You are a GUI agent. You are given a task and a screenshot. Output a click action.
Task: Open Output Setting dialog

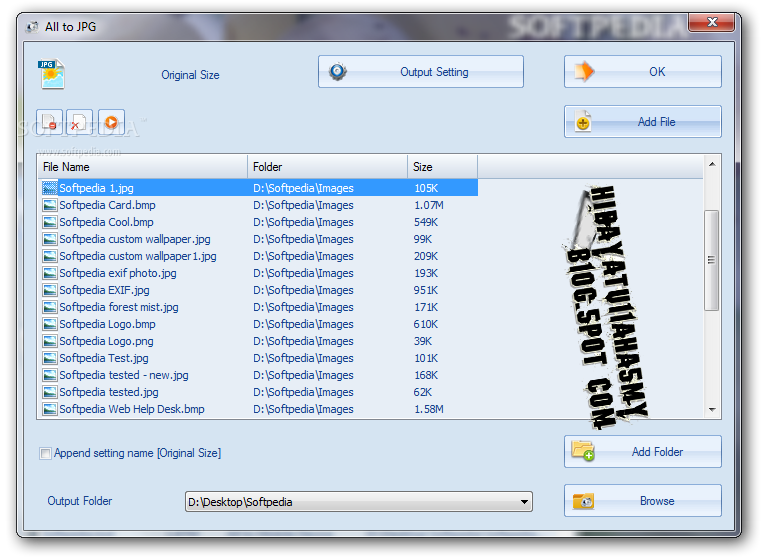[421, 72]
